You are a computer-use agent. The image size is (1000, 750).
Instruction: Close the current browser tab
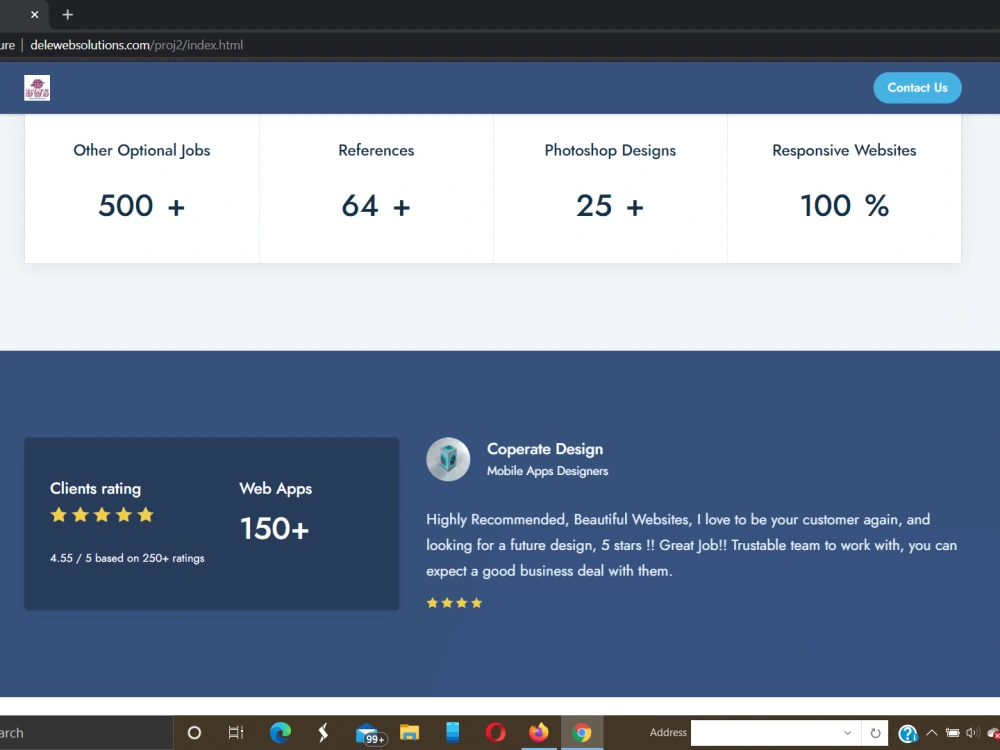(x=34, y=14)
